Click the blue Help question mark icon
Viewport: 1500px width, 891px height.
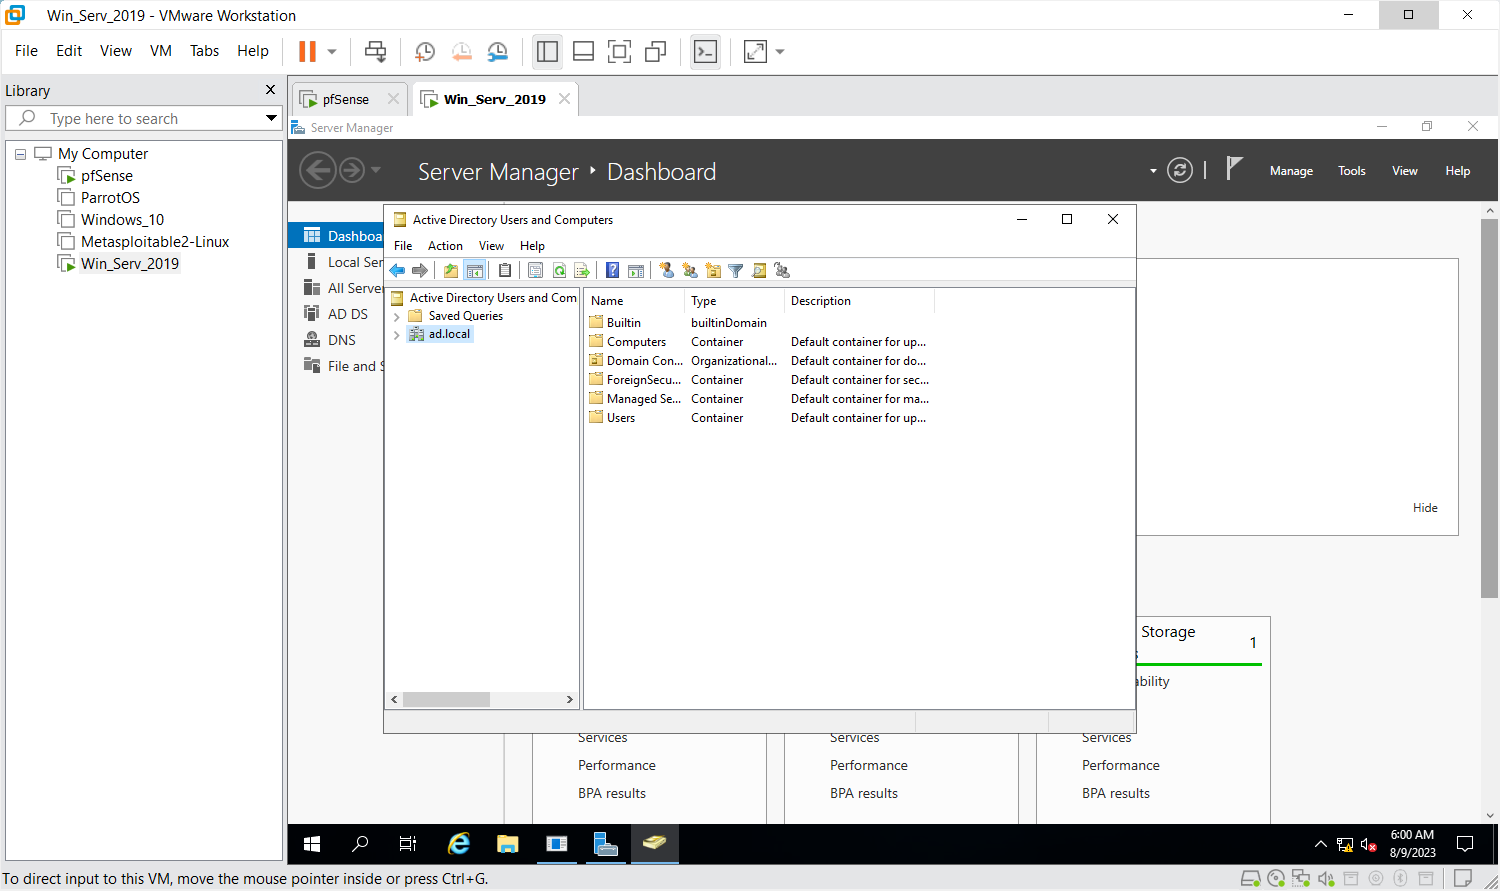(612, 270)
